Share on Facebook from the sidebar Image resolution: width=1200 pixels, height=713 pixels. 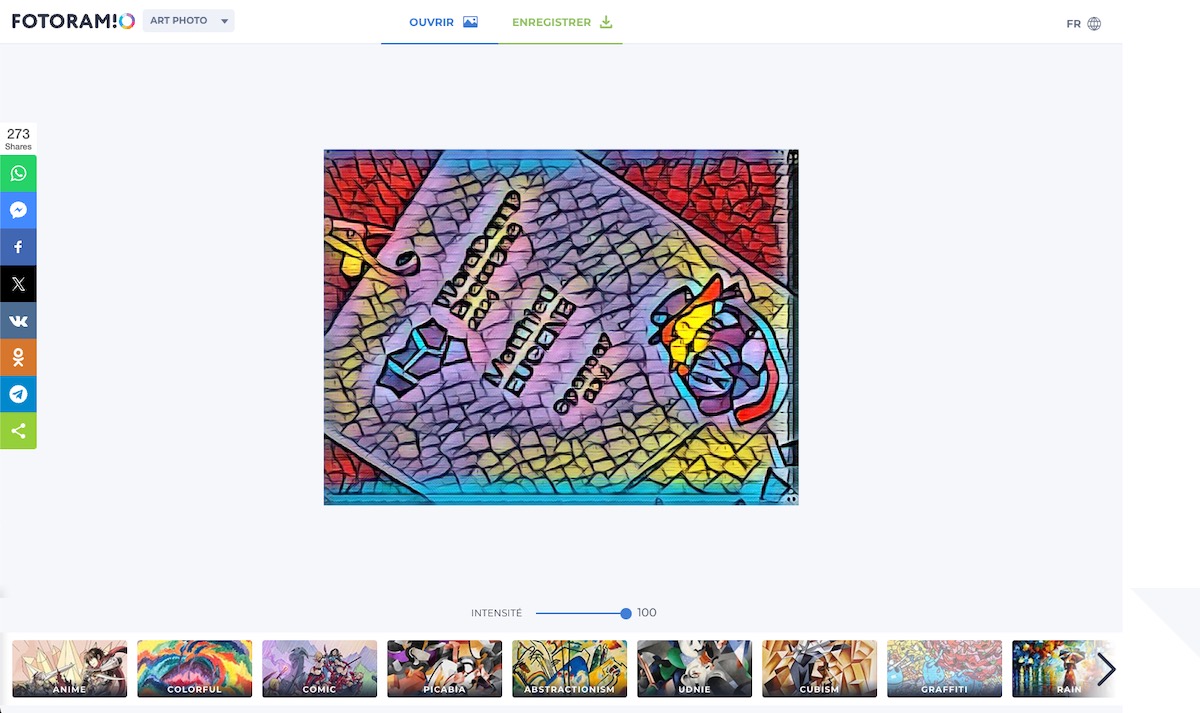point(18,247)
